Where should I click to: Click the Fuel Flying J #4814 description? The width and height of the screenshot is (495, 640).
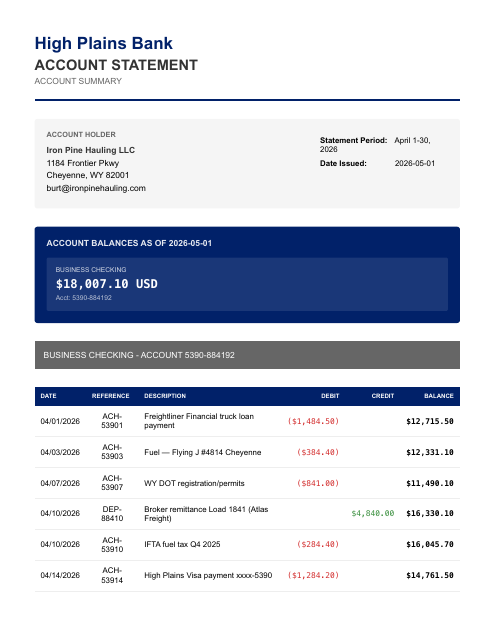(x=202, y=452)
